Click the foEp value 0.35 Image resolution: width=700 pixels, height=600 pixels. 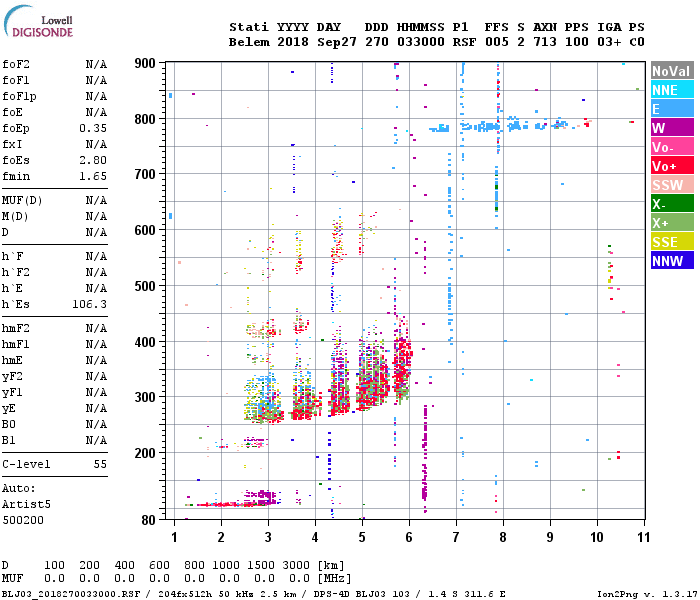93,129
